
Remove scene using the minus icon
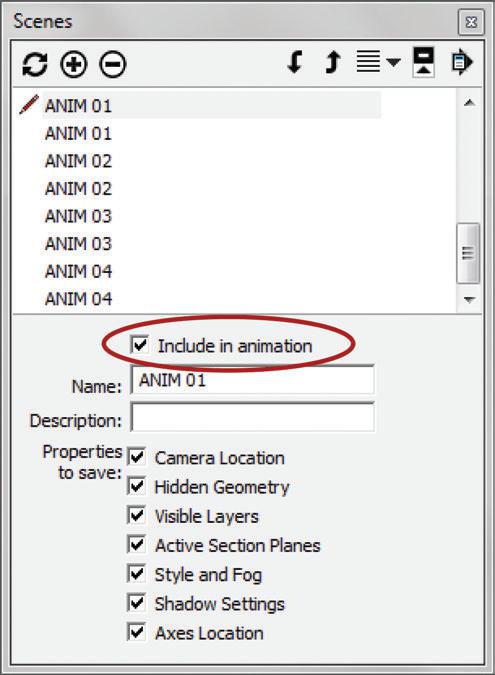click(x=112, y=65)
